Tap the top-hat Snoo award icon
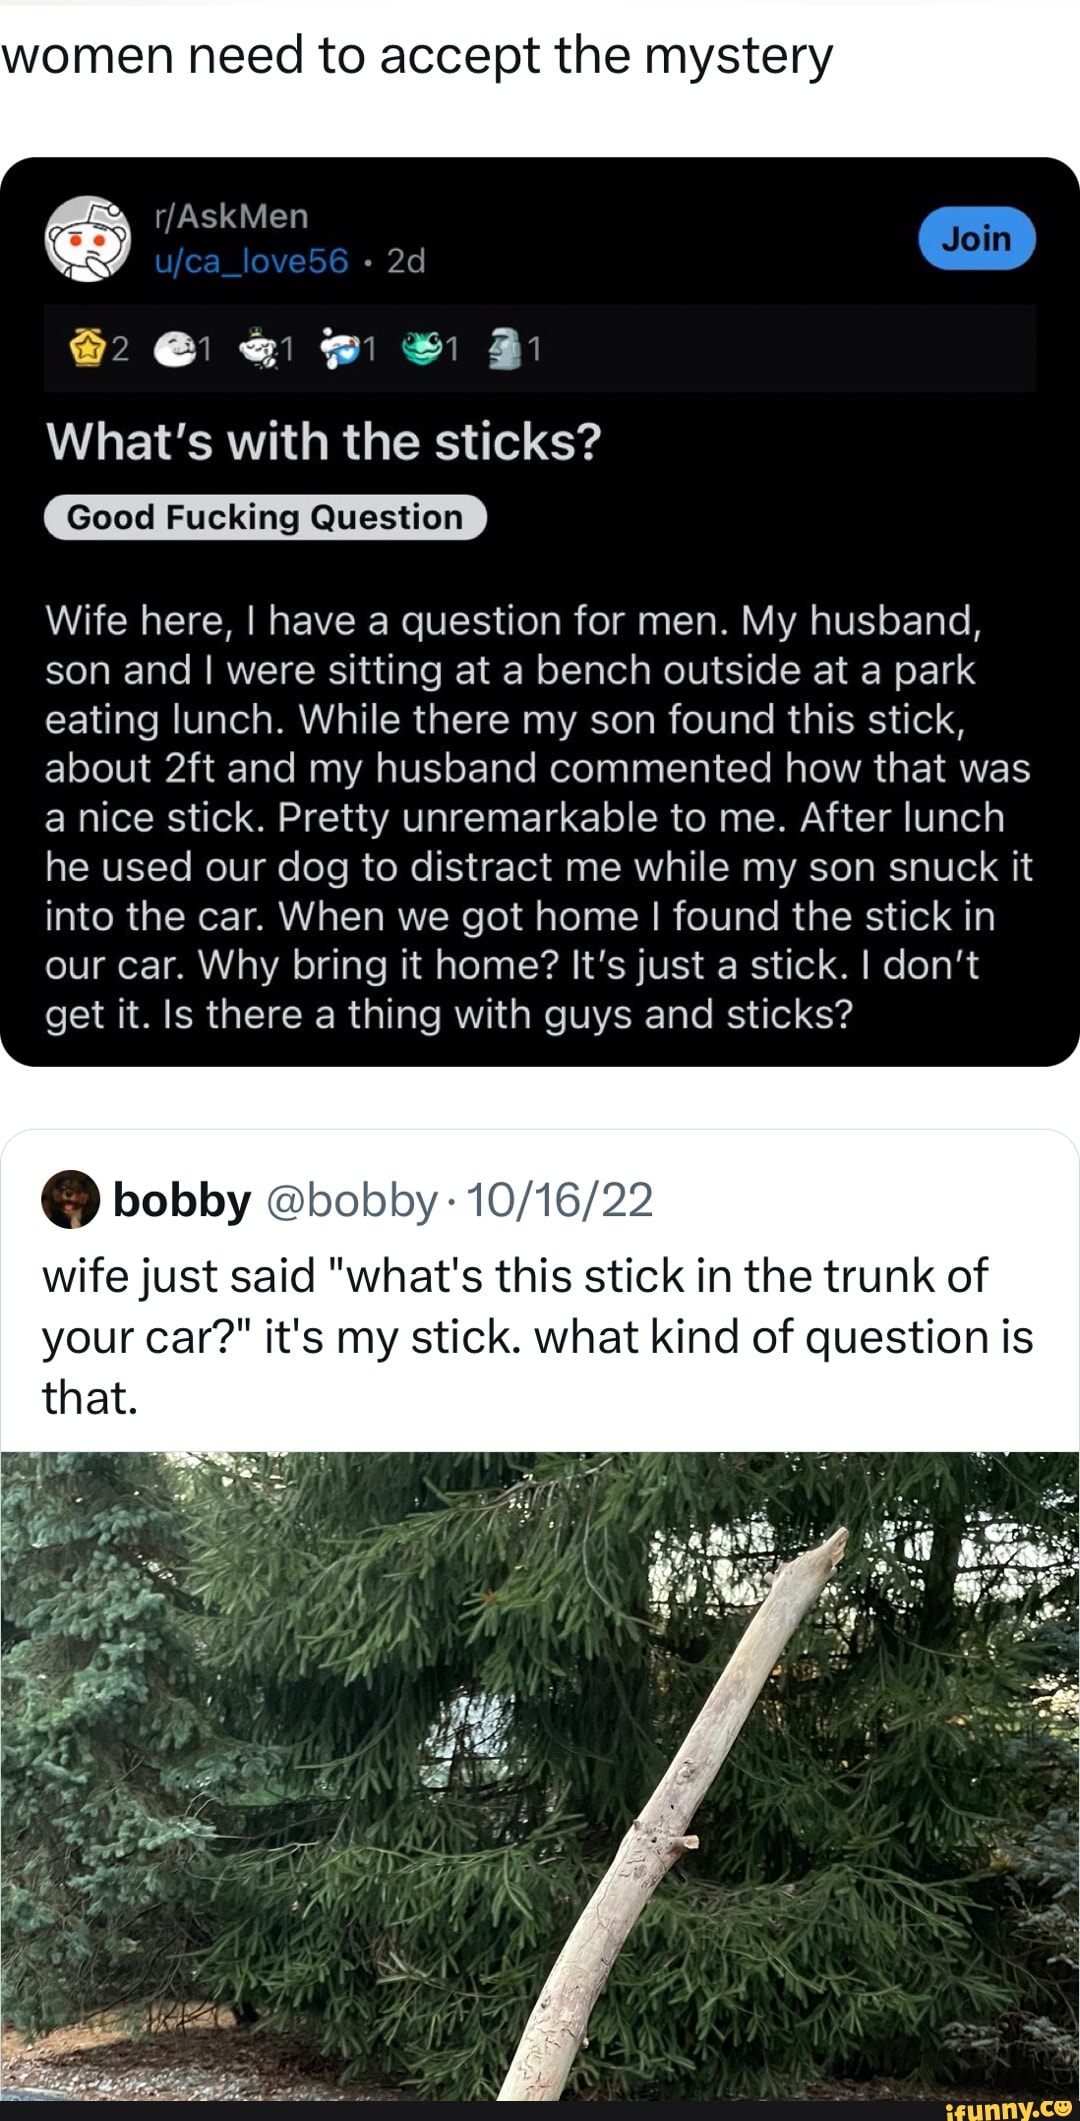Viewport: 1080px width, 2121px height. (x=256, y=348)
